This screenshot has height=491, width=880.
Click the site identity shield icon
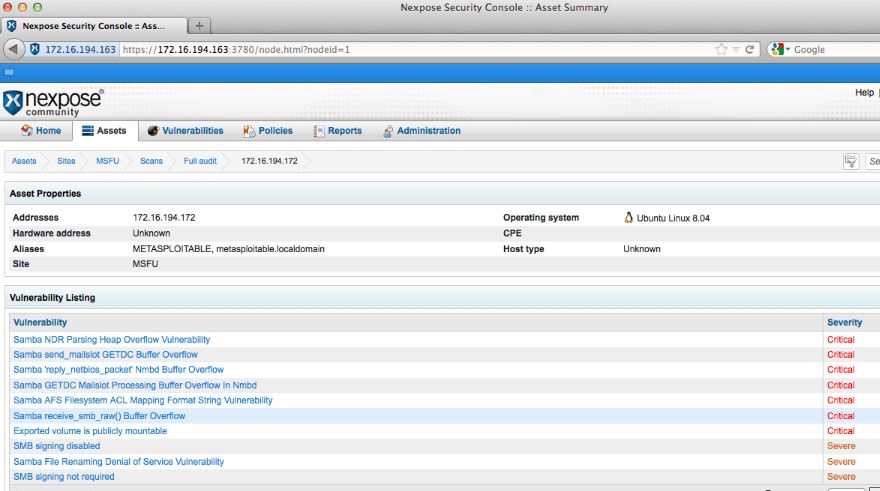point(35,49)
